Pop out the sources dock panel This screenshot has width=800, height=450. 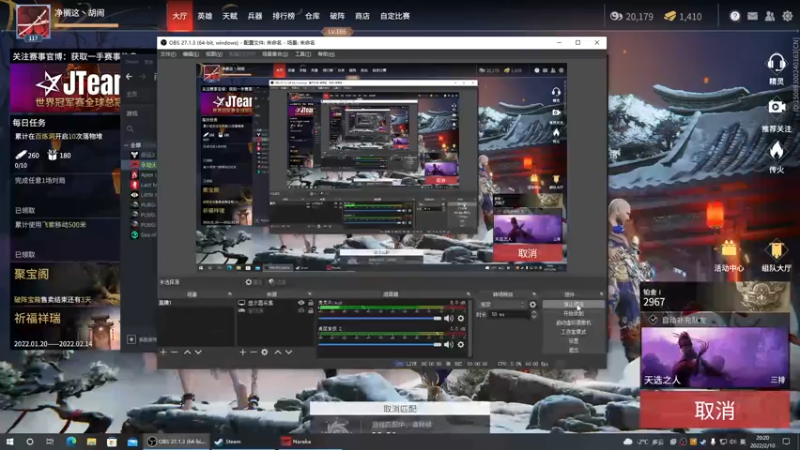click(310, 294)
